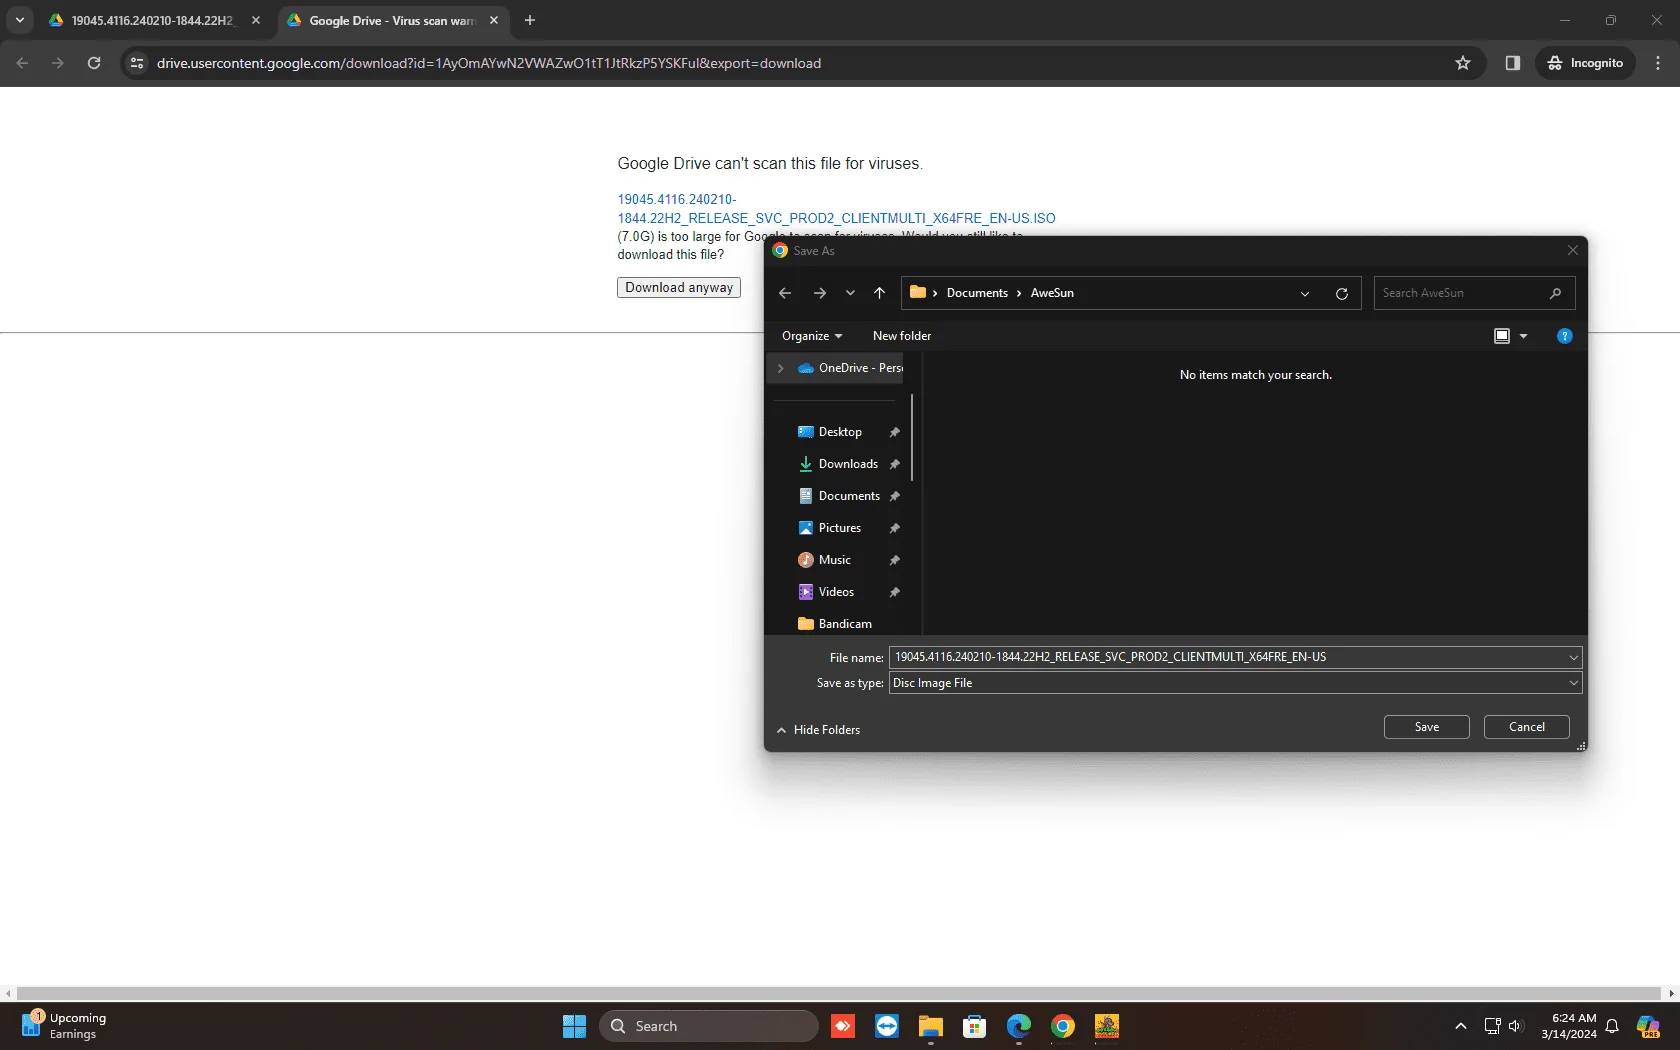Go back in Chrome browser

[x=22, y=63]
